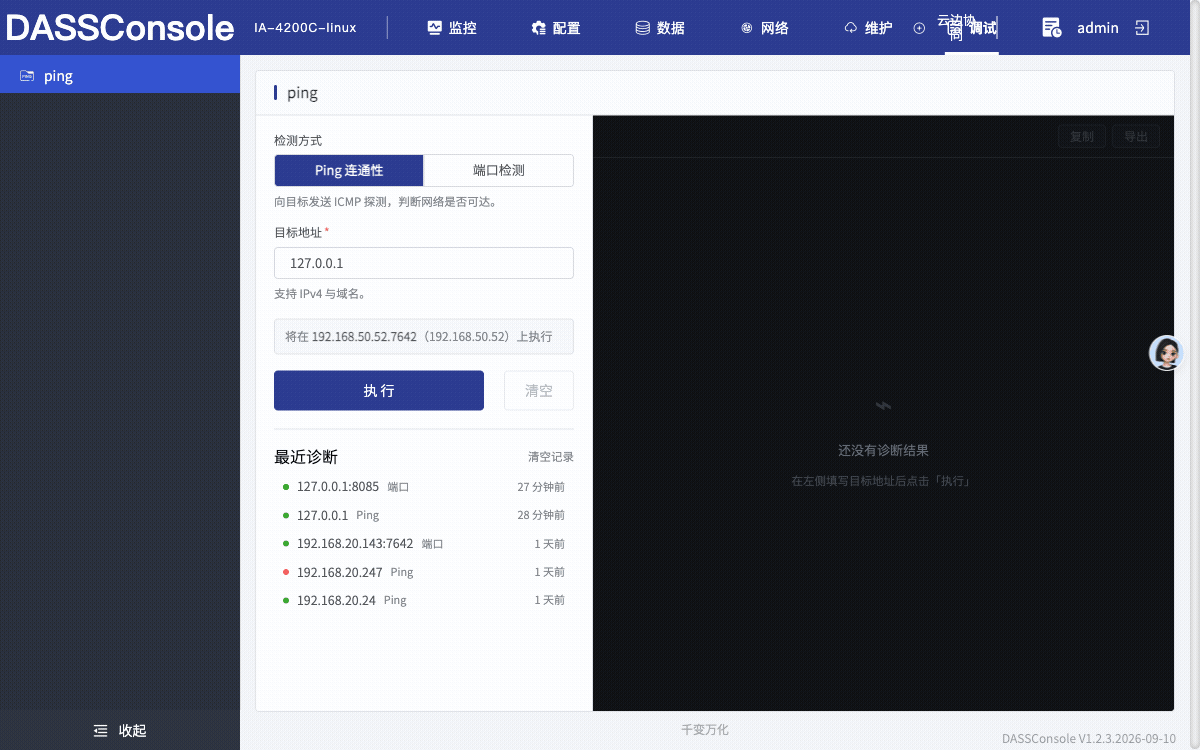Click the ping panel title
1200x750 pixels.
tap(302, 93)
